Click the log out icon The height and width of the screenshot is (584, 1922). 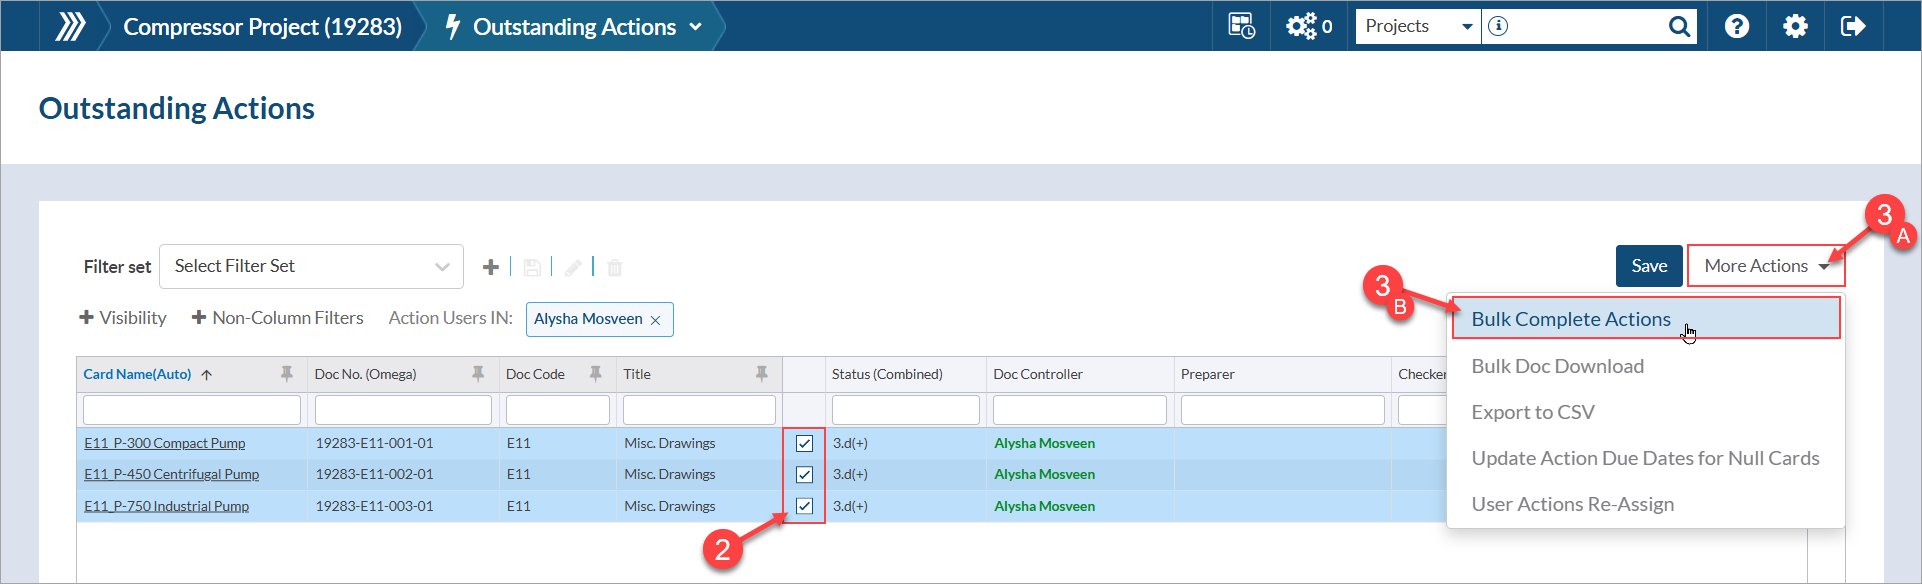click(1853, 26)
